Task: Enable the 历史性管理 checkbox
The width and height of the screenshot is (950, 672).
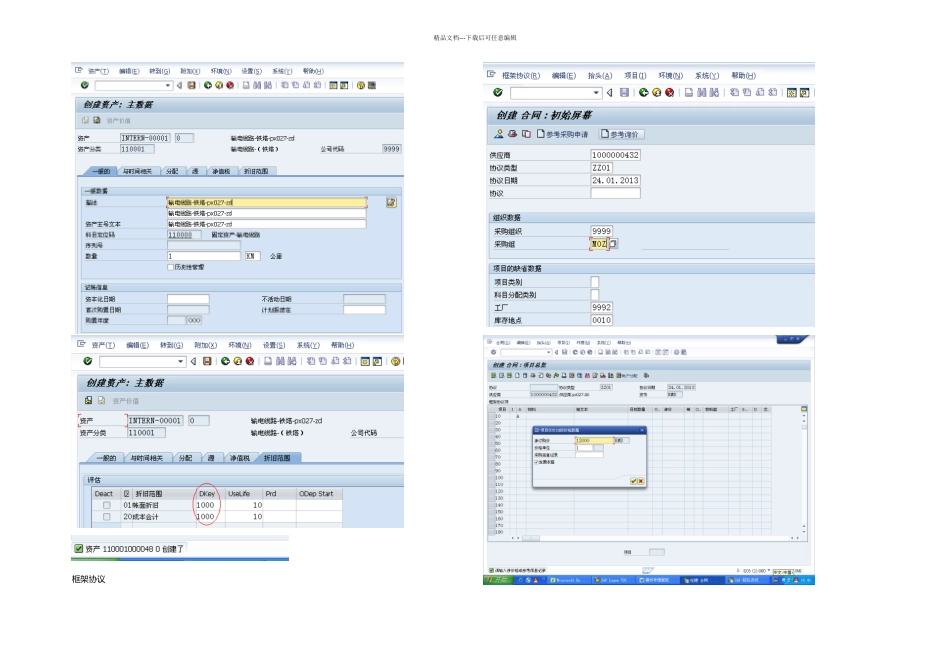Action: [x=170, y=267]
